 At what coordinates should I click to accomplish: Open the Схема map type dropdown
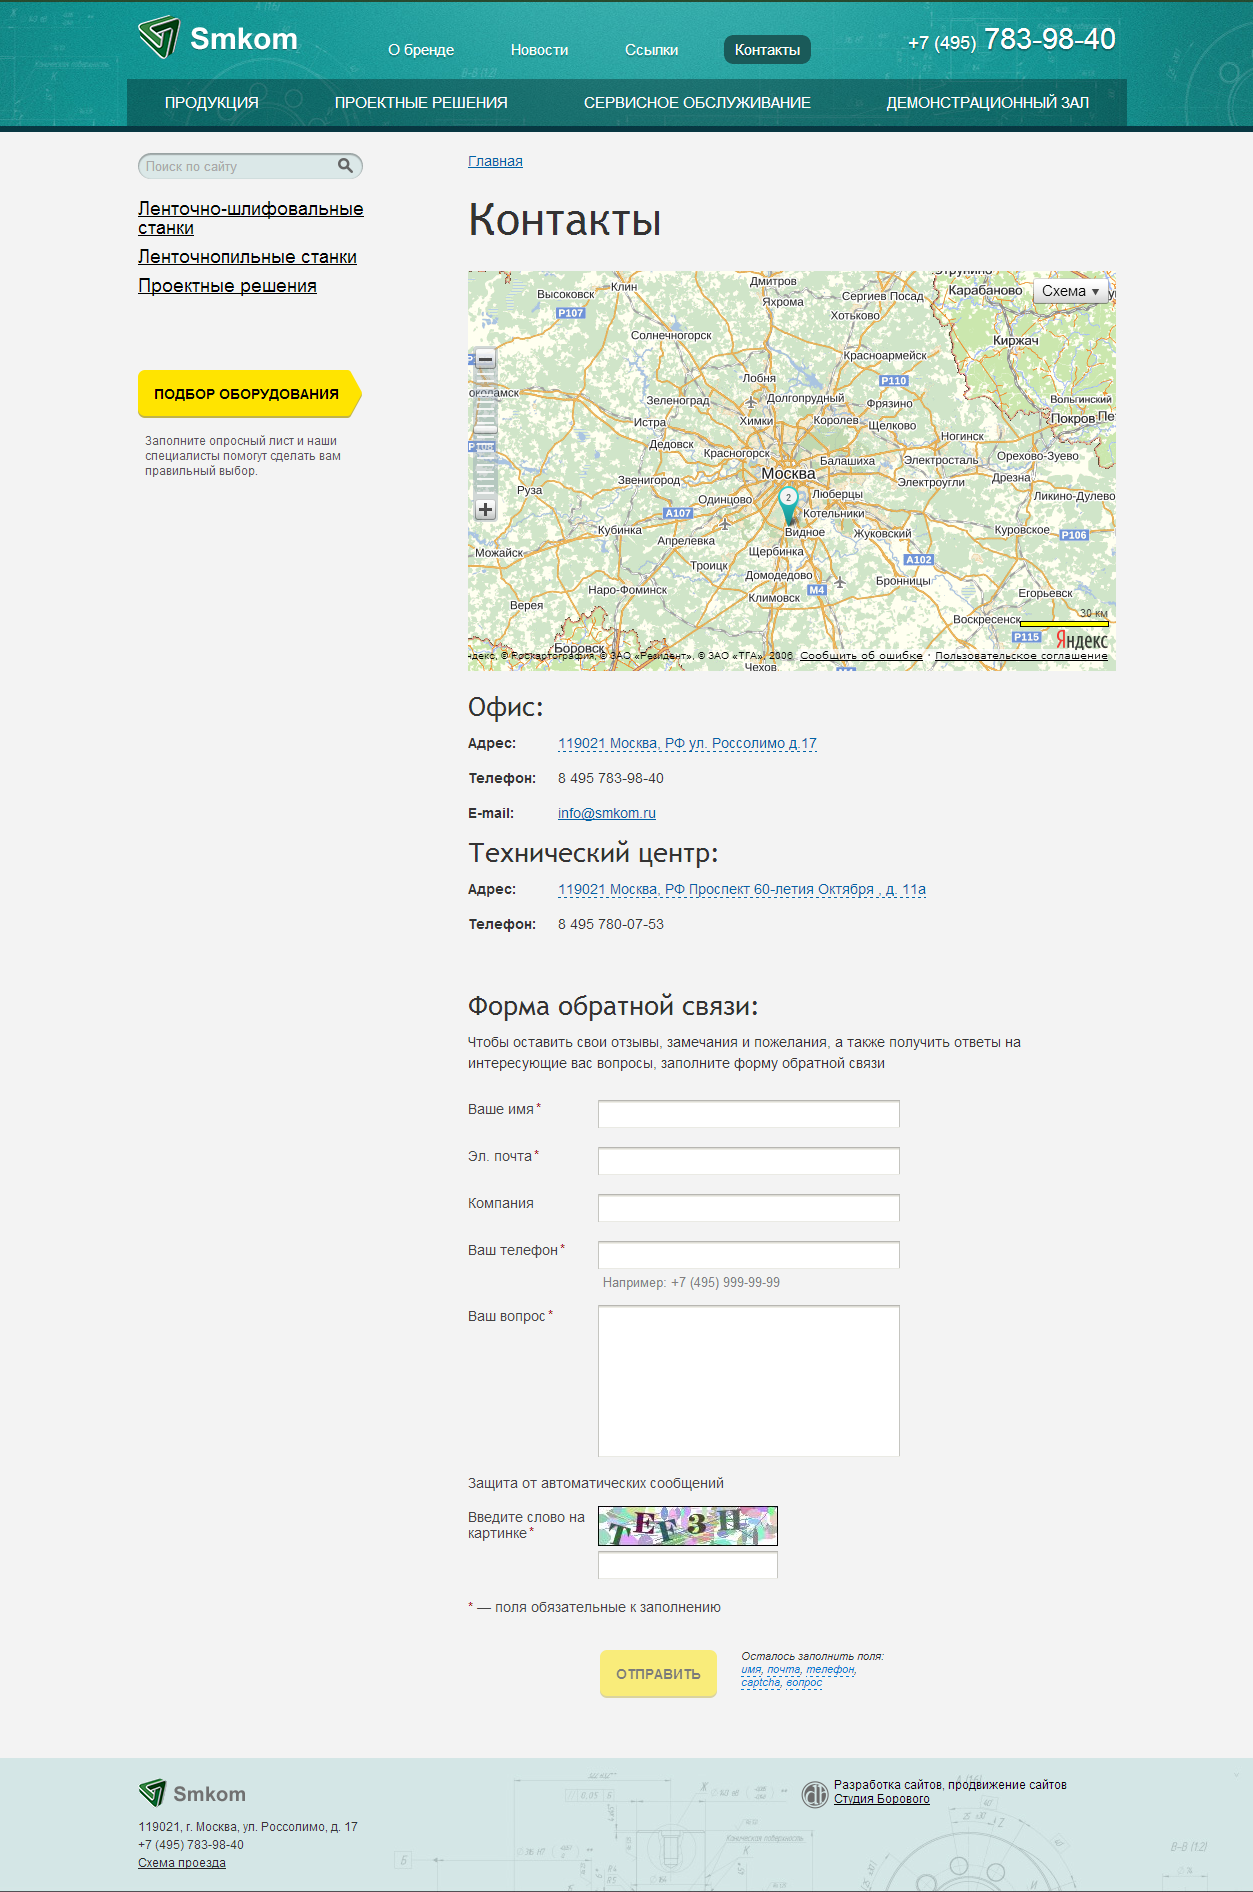(1070, 291)
